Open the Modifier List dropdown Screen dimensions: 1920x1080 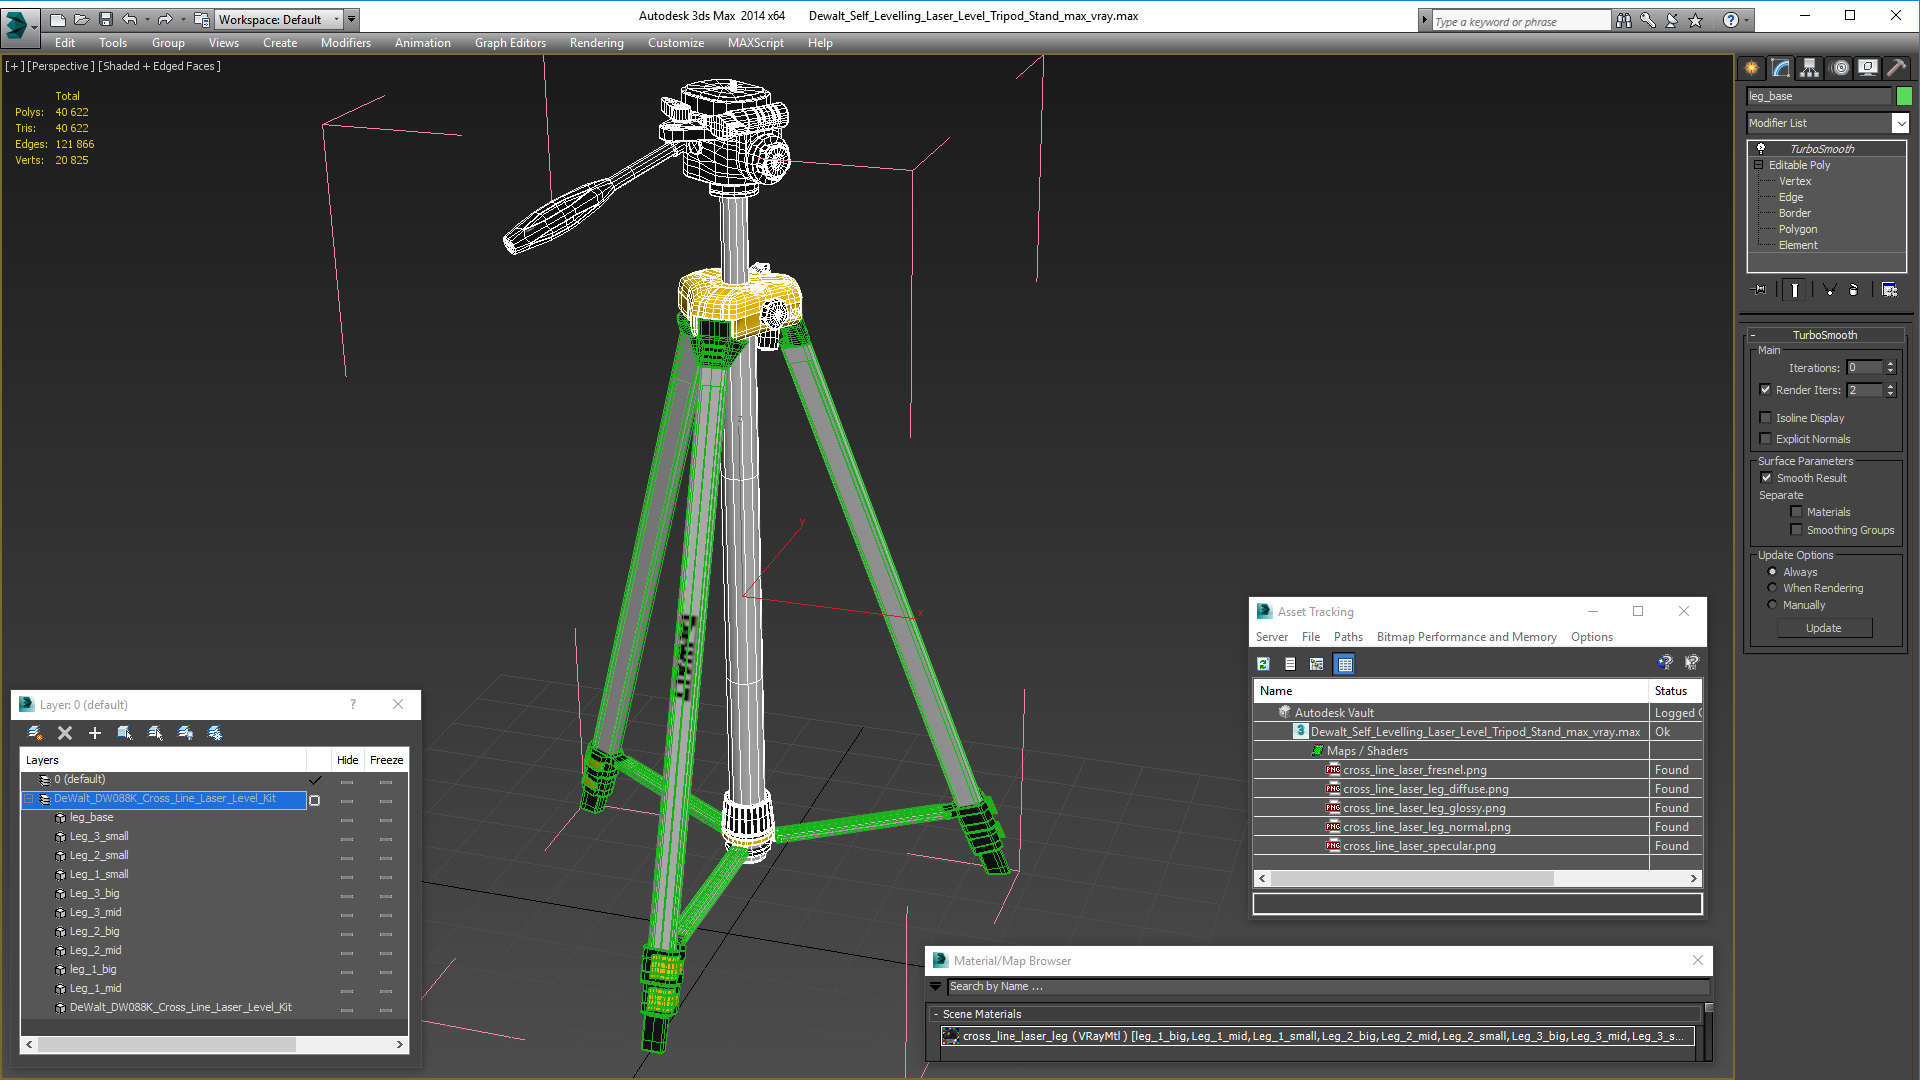point(1900,123)
